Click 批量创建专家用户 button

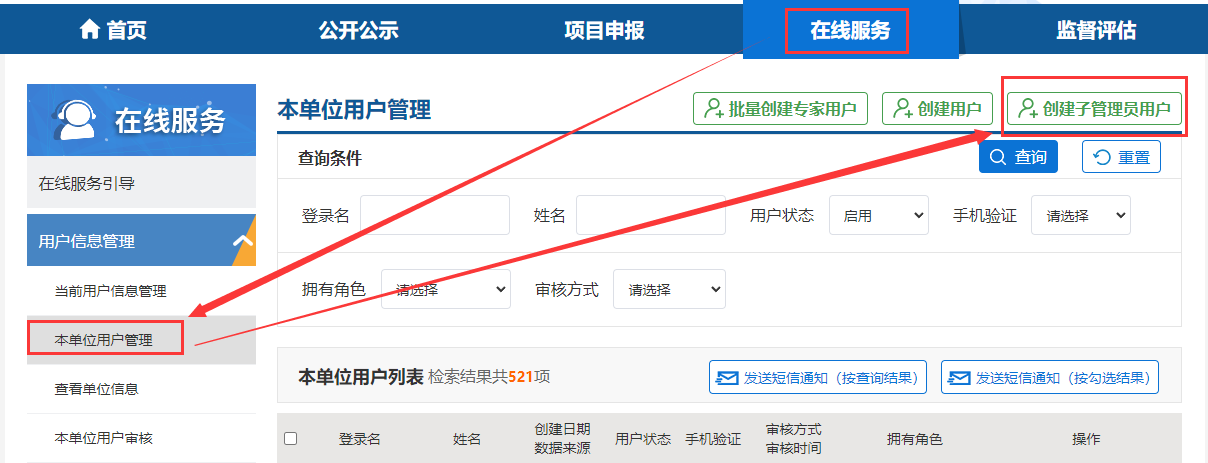click(x=780, y=109)
